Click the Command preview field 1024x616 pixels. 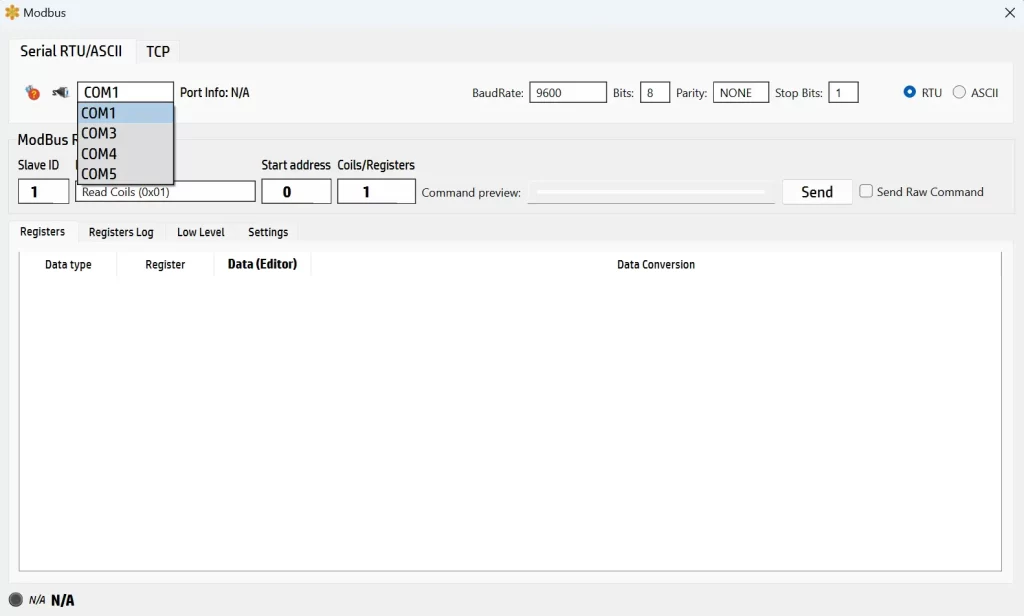click(651, 192)
